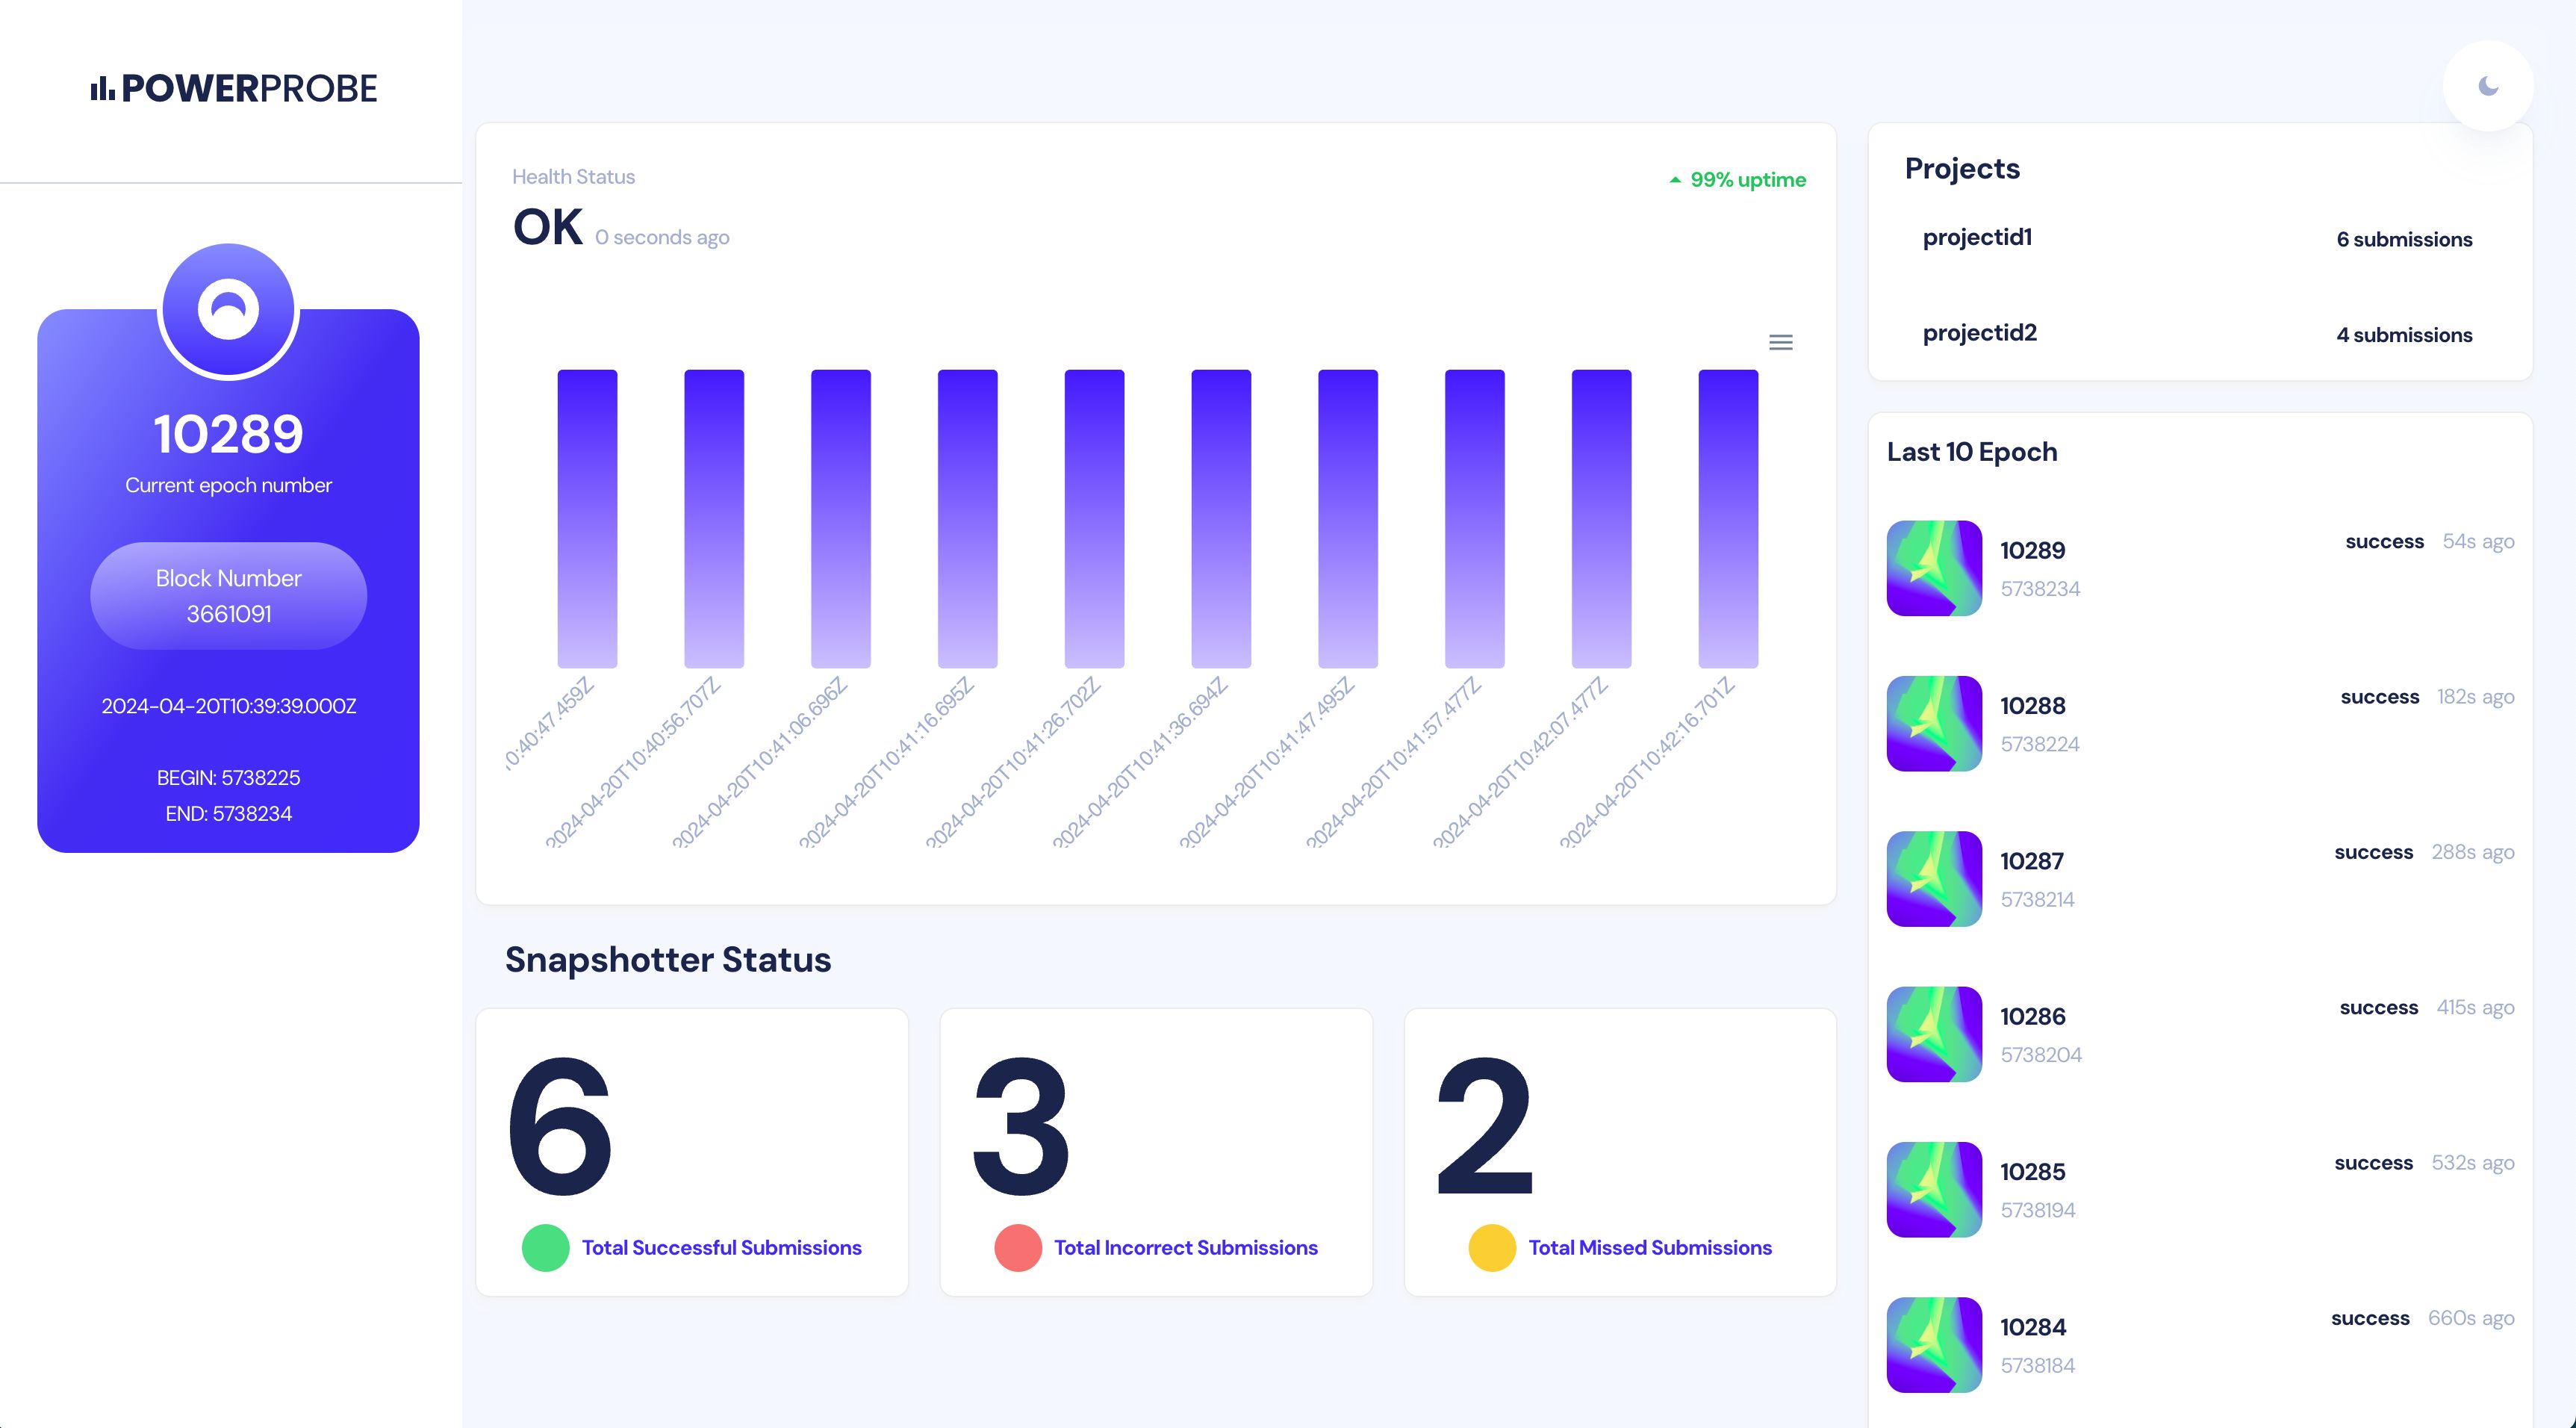This screenshot has width=2576, height=1428.
Task: Click the thumbnail for epoch 10286
Action: tap(1934, 1034)
